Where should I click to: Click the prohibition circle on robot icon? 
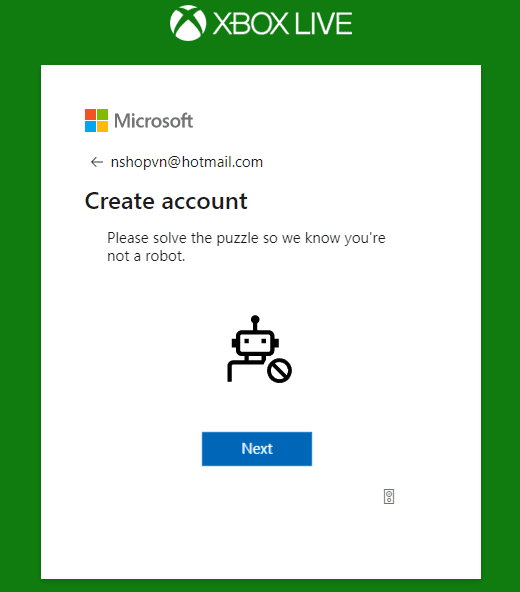point(279,370)
